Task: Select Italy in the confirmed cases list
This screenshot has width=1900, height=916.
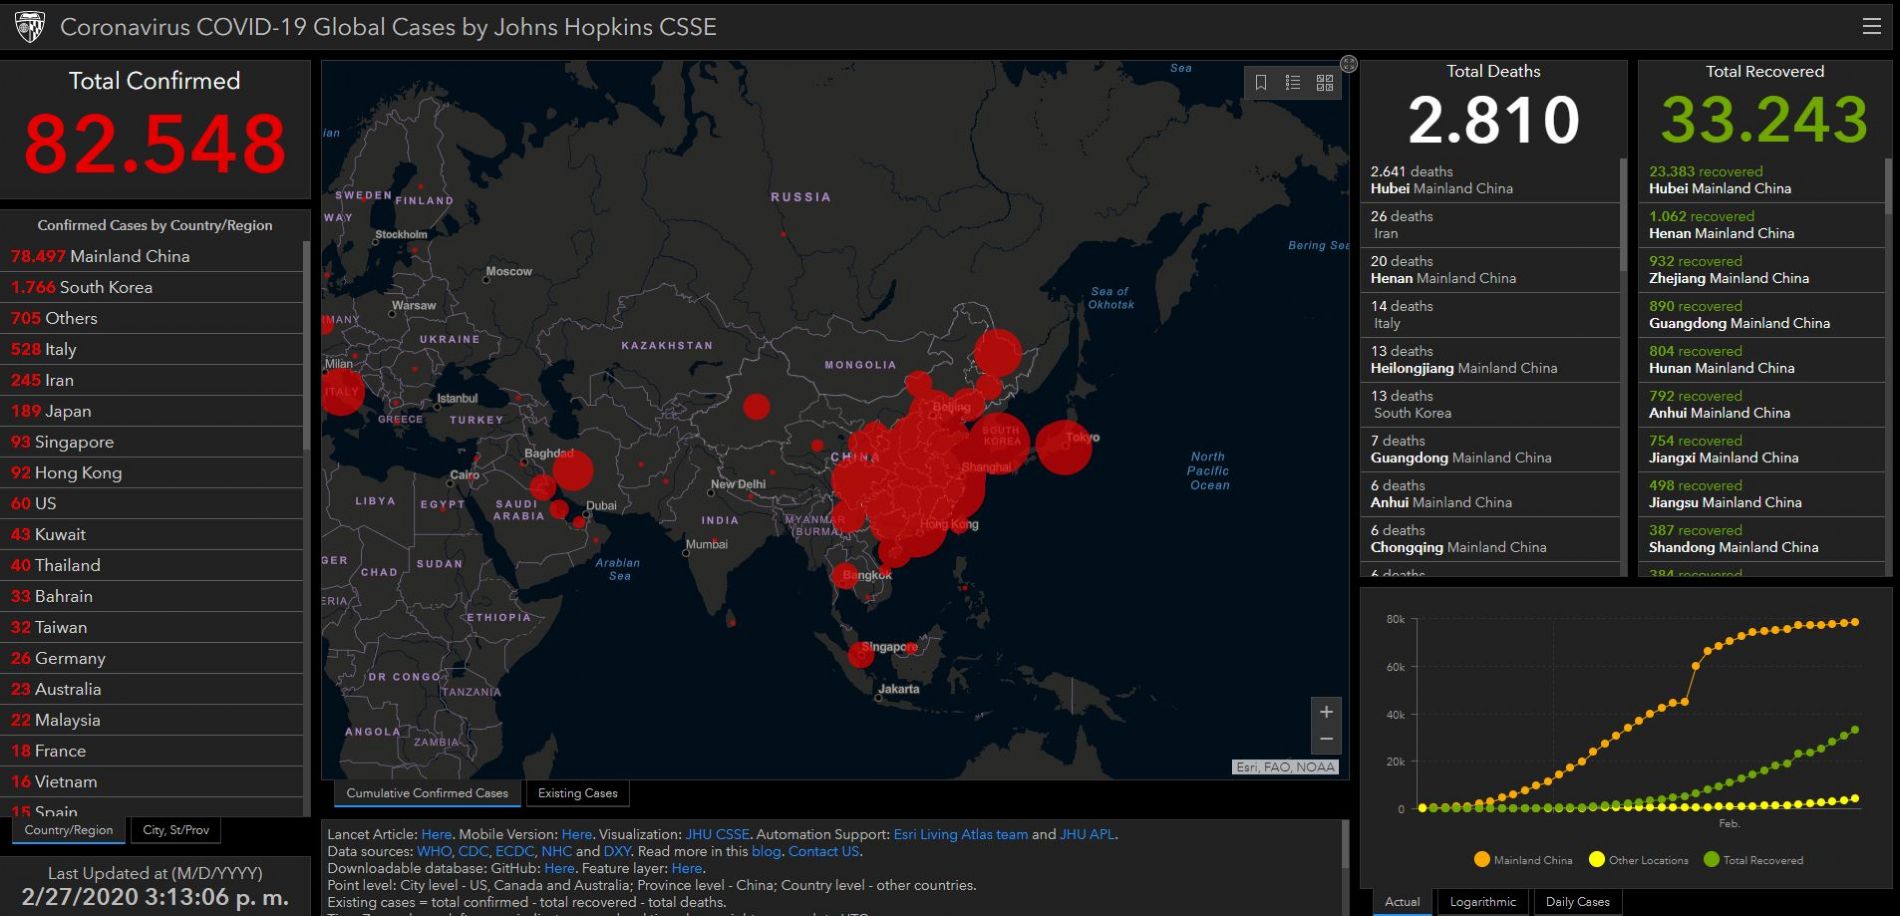Action: [x=60, y=349]
